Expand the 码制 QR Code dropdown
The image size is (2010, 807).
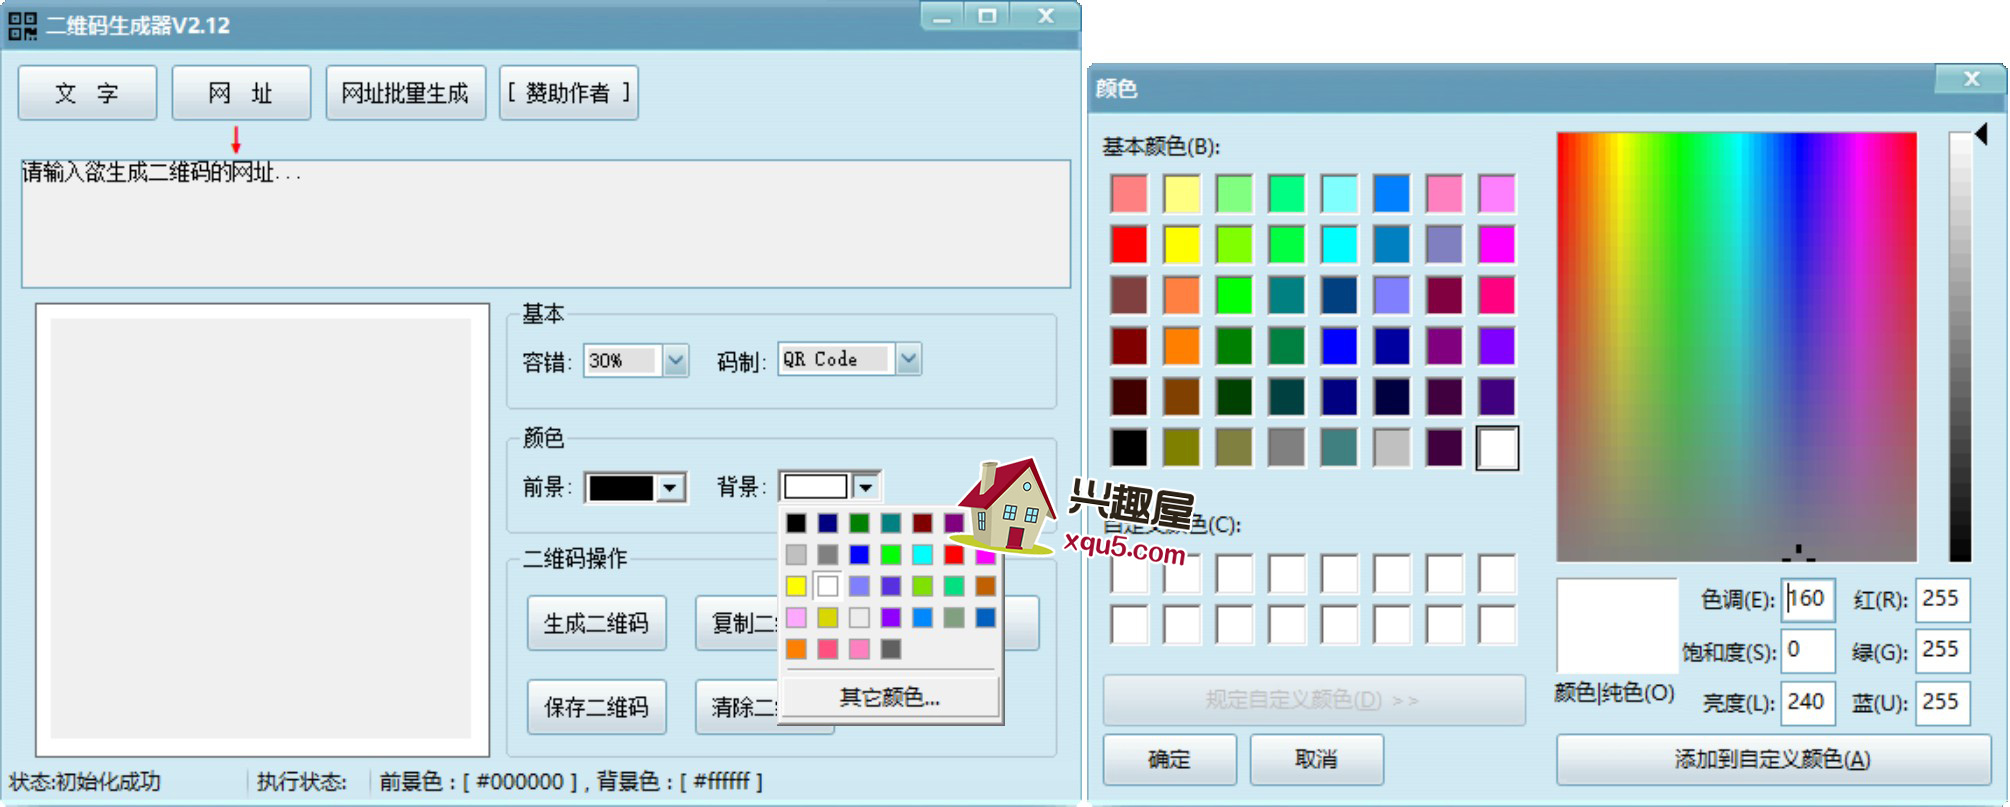pos(908,360)
